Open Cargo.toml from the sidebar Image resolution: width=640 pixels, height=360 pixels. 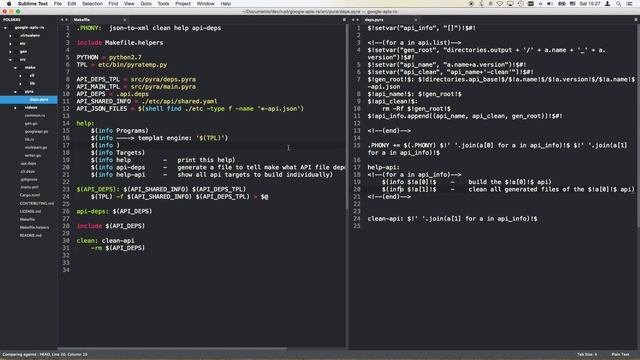pos(29,195)
